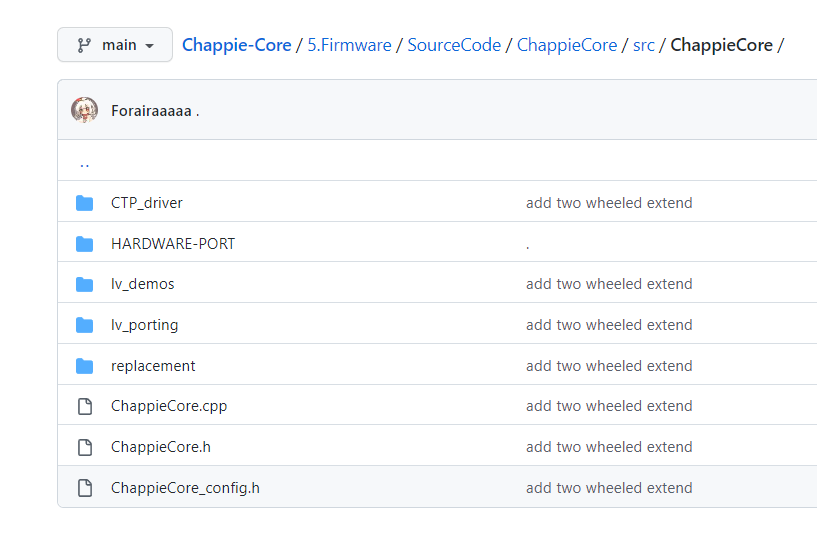817x537 pixels.
Task: Open the main branch dropdown
Action: (x=115, y=45)
